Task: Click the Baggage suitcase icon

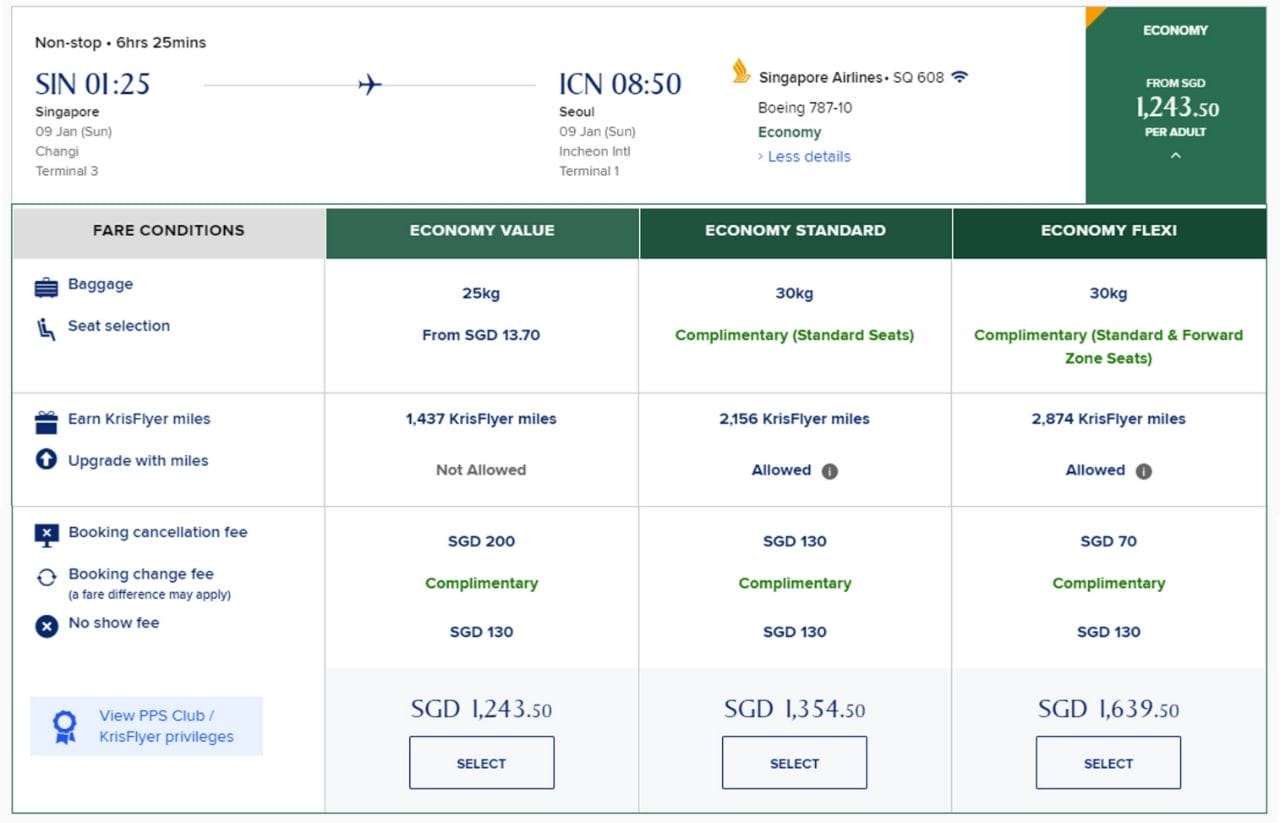Action: (x=46, y=287)
